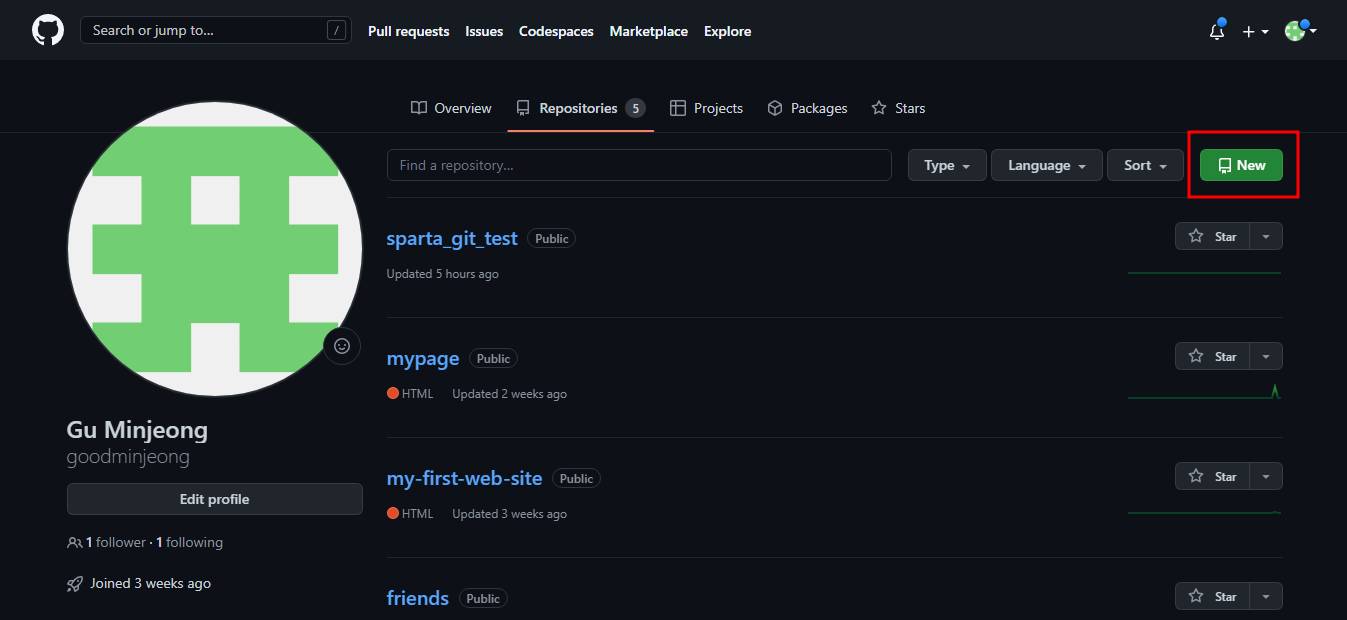Screen dimensions: 1347x620
Task: Select the Repositories tab
Action: (x=580, y=108)
